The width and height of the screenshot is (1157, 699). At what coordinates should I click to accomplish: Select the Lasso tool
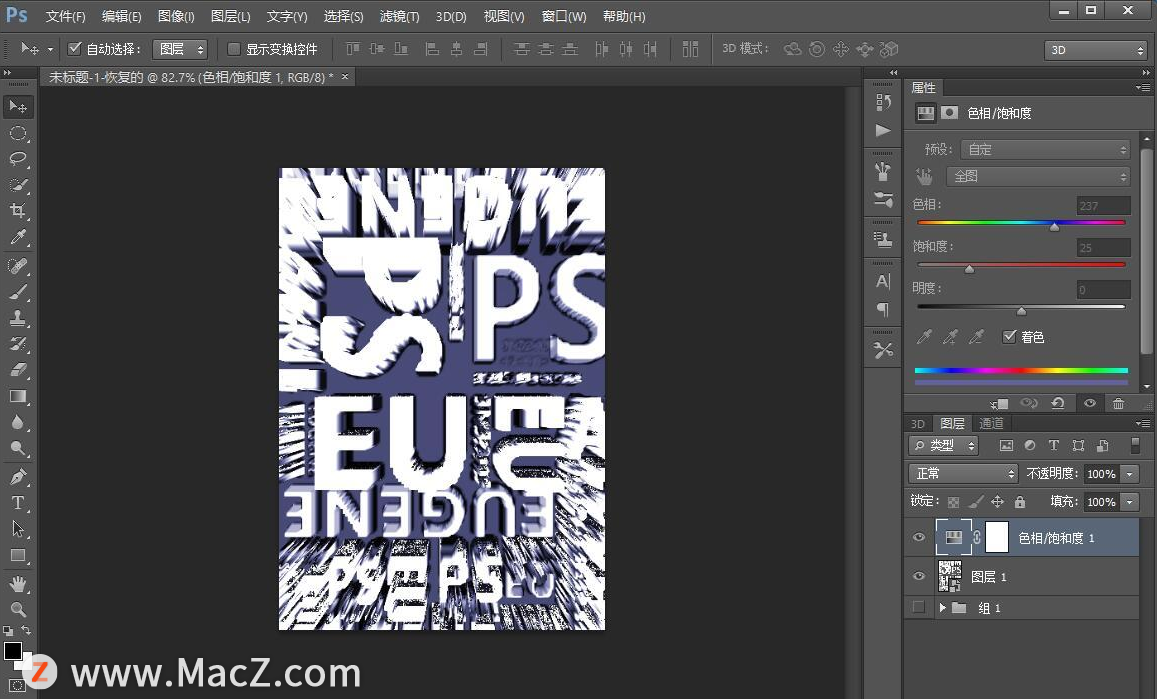tap(18, 159)
